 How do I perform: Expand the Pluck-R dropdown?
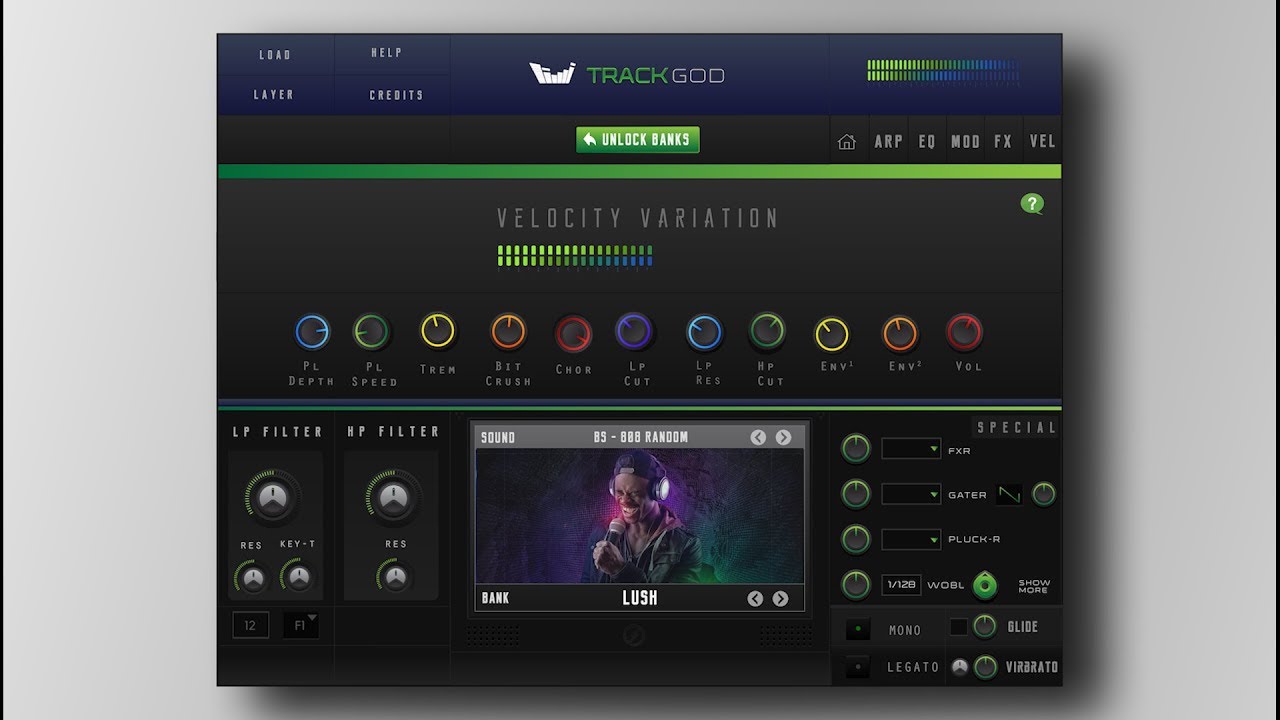point(911,539)
